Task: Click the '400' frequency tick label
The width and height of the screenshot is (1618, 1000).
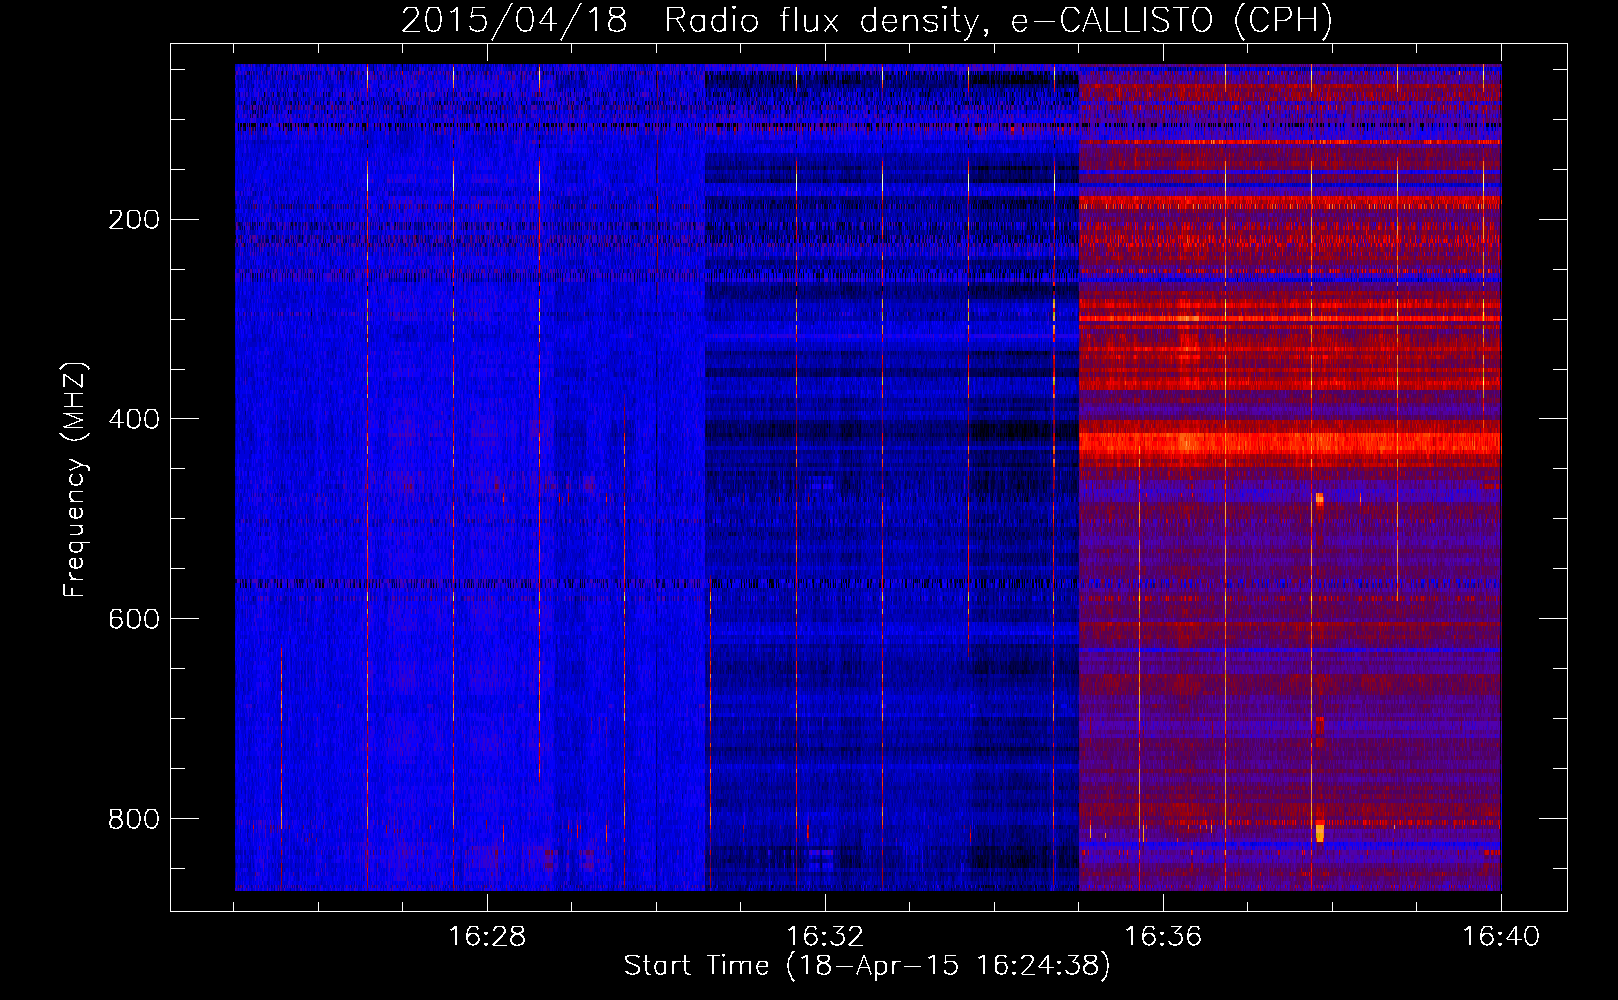Action: pyautogui.click(x=134, y=420)
